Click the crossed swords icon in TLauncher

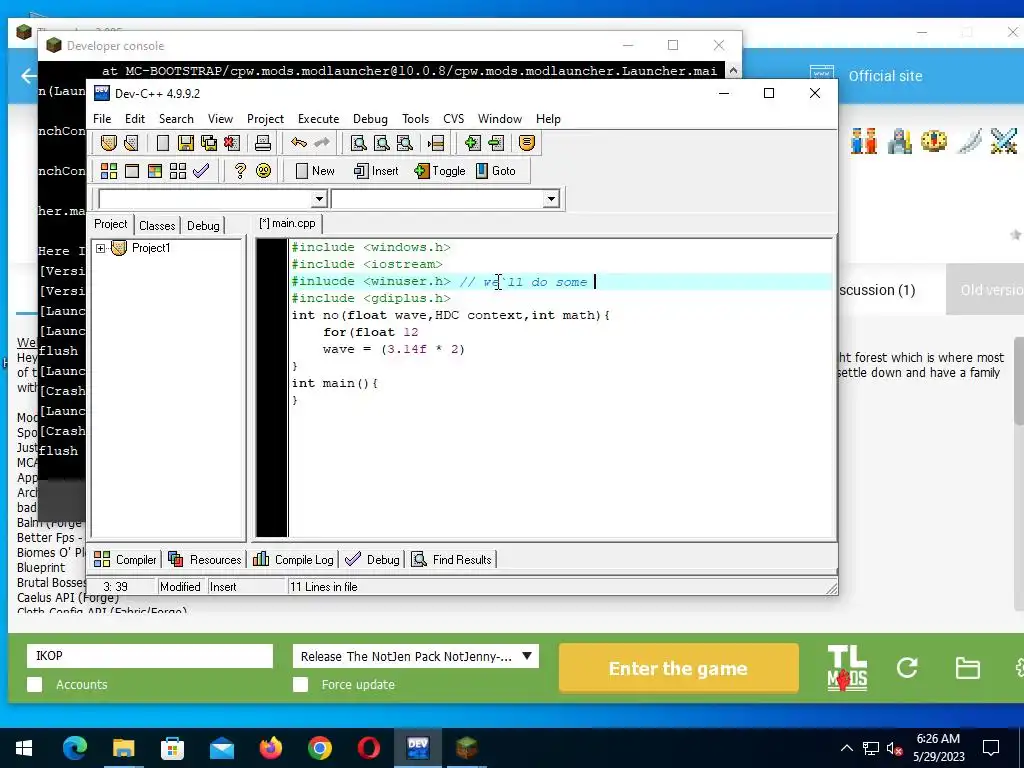(1004, 141)
